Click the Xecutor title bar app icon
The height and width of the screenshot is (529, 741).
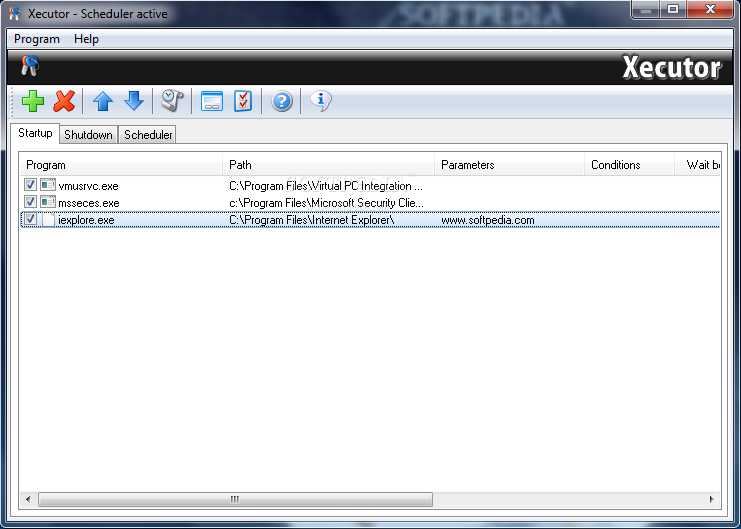point(15,13)
